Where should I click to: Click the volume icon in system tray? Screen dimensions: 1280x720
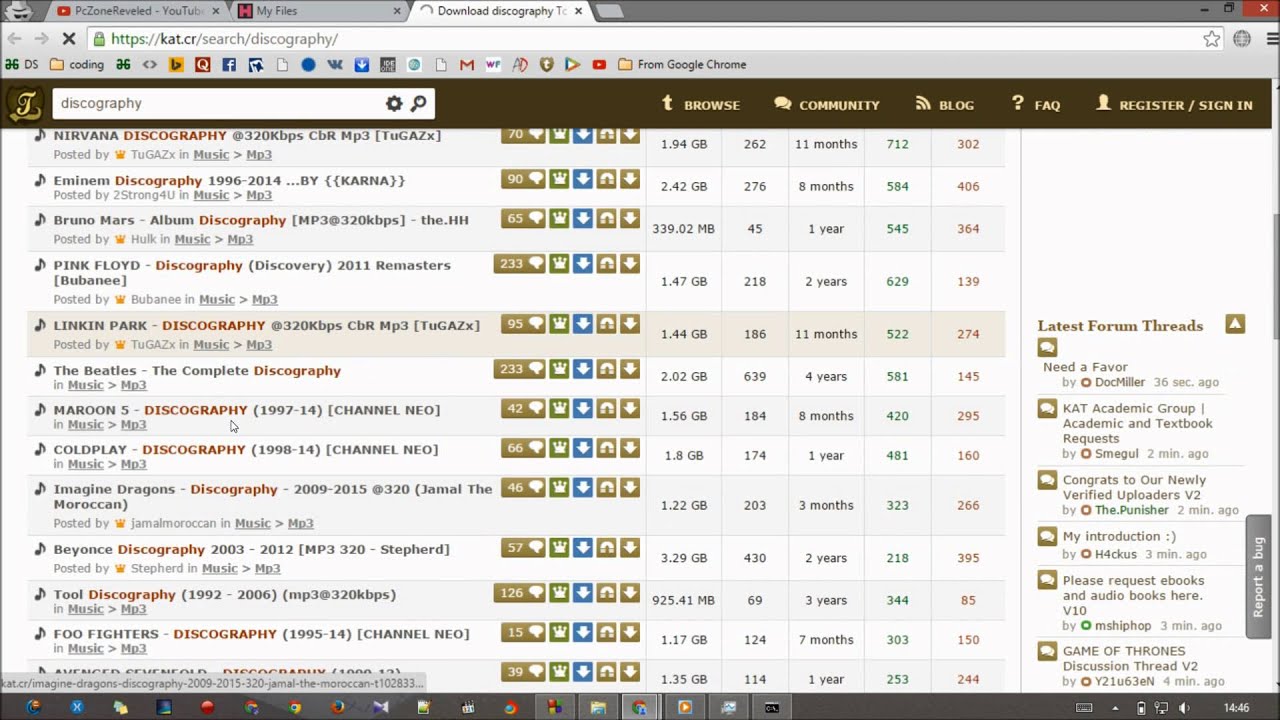(1183, 707)
